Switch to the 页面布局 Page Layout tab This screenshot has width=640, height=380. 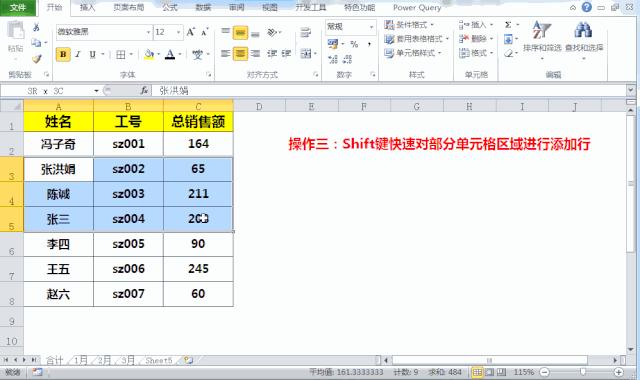[129, 7]
